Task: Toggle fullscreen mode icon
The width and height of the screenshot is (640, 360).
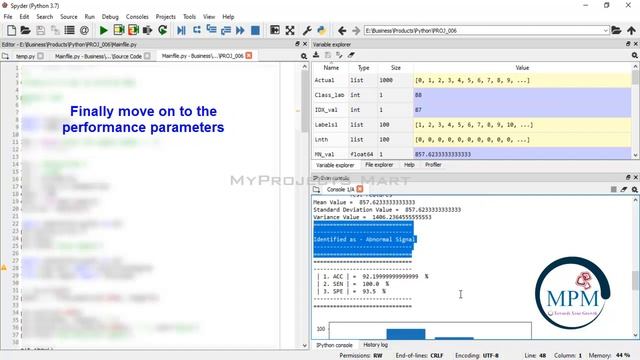Action: pos(290,30)
